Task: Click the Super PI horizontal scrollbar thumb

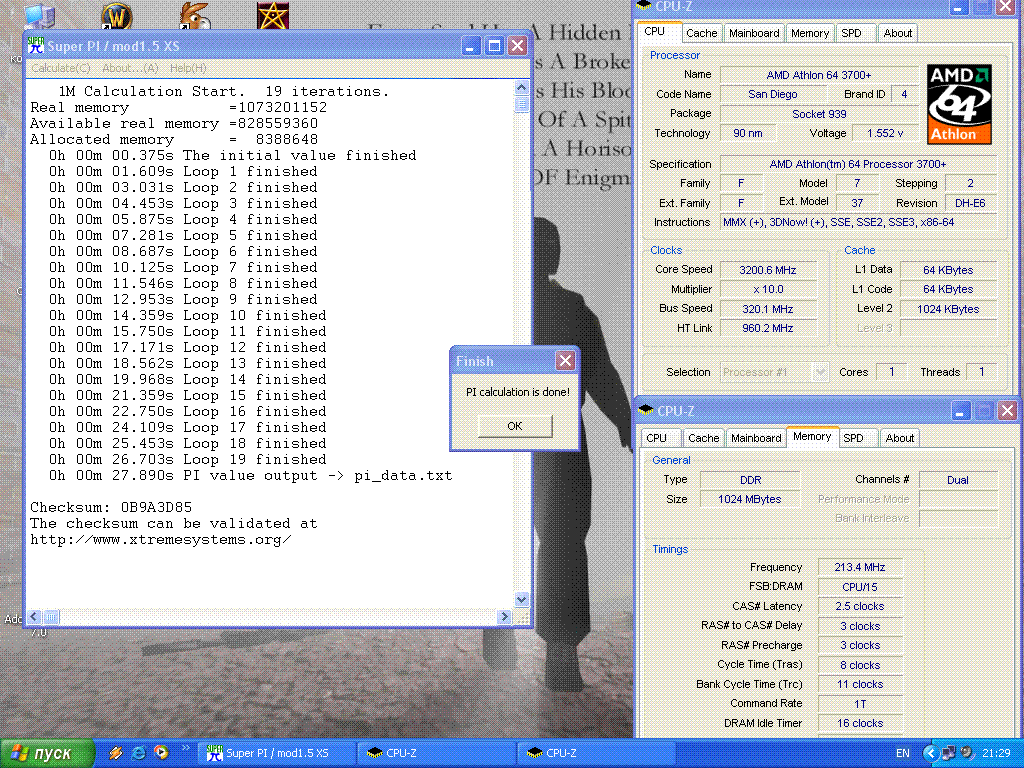Action: [x=51, y=616]
